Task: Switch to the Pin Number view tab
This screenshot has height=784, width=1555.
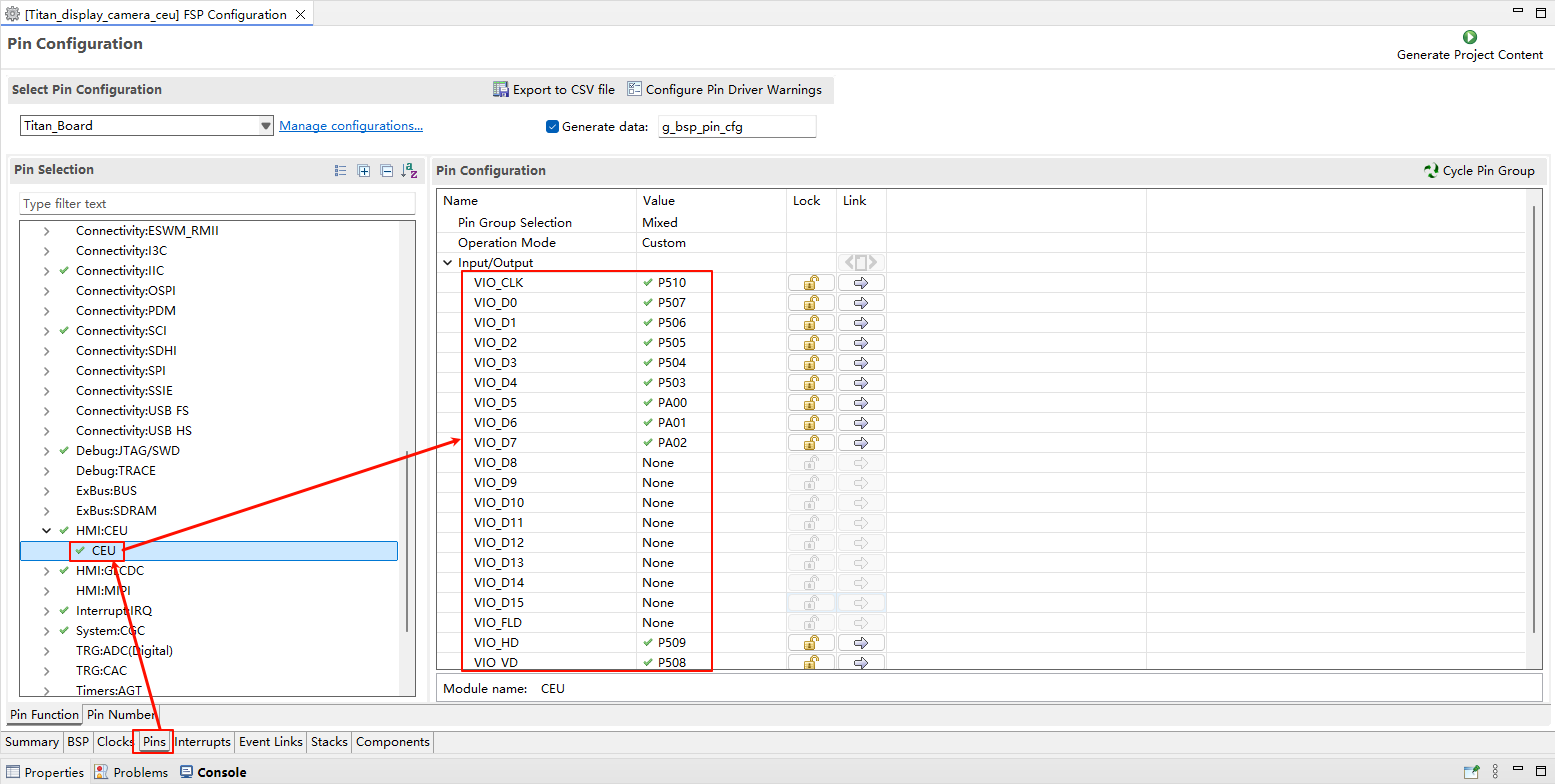Action: point(119,715)
